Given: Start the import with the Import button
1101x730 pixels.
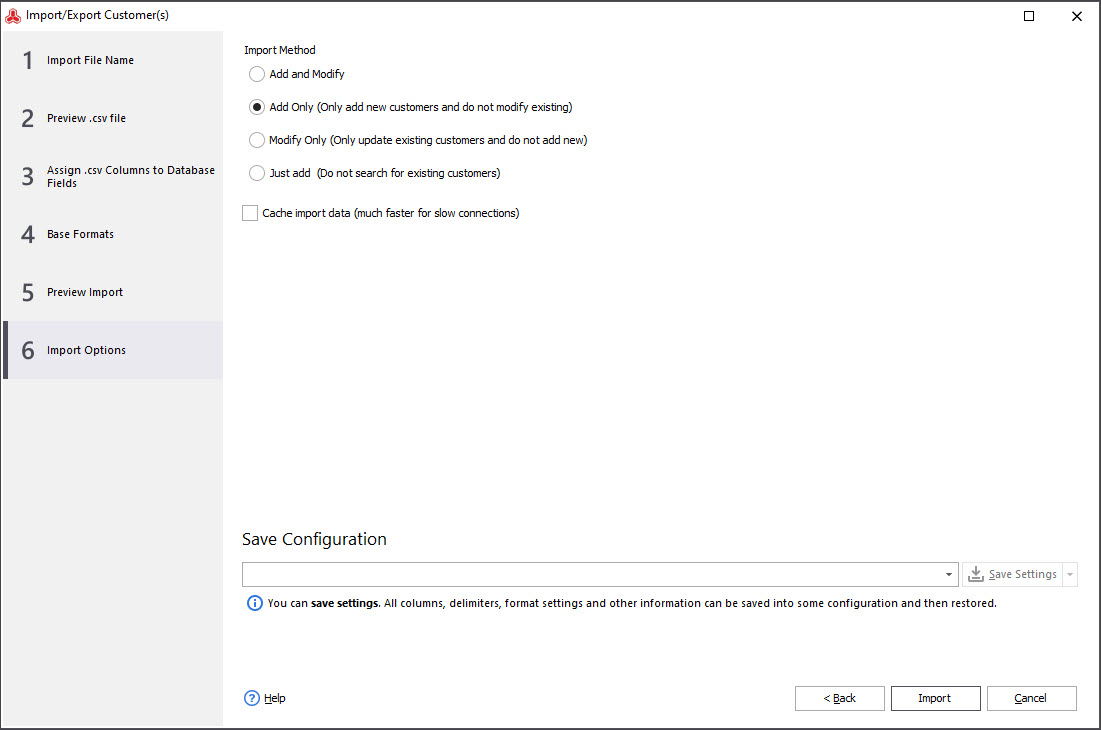Looking at the screenshot, I should pos(935,698).
